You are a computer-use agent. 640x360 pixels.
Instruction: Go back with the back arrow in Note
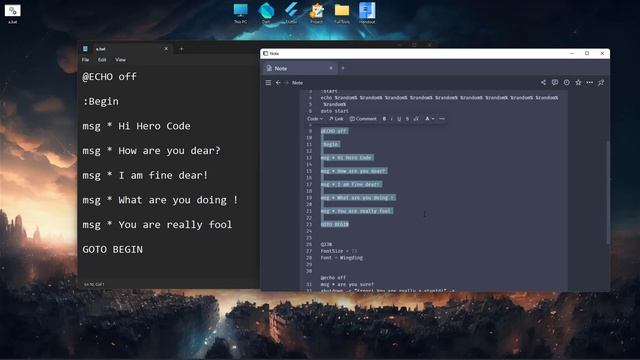(x=278, y=82)
